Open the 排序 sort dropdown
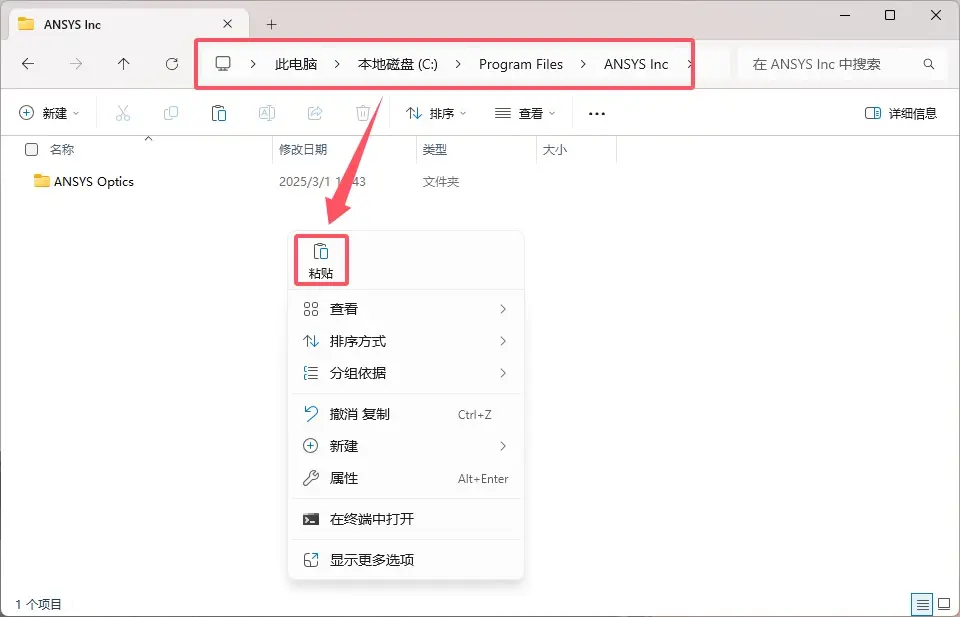This screenshot has width=960, height=617. (x=436, y=113)
